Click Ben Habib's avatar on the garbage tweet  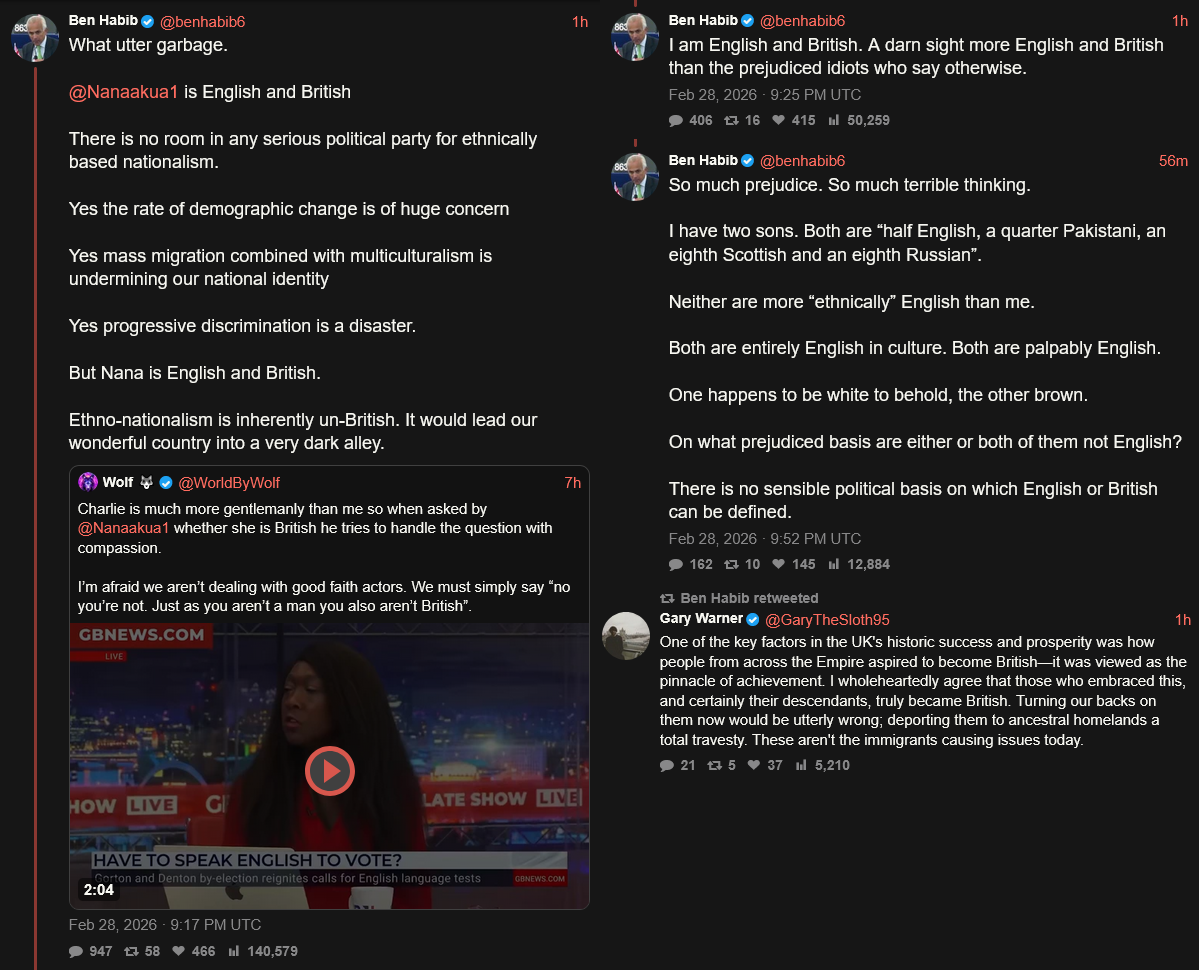(35, 37)
